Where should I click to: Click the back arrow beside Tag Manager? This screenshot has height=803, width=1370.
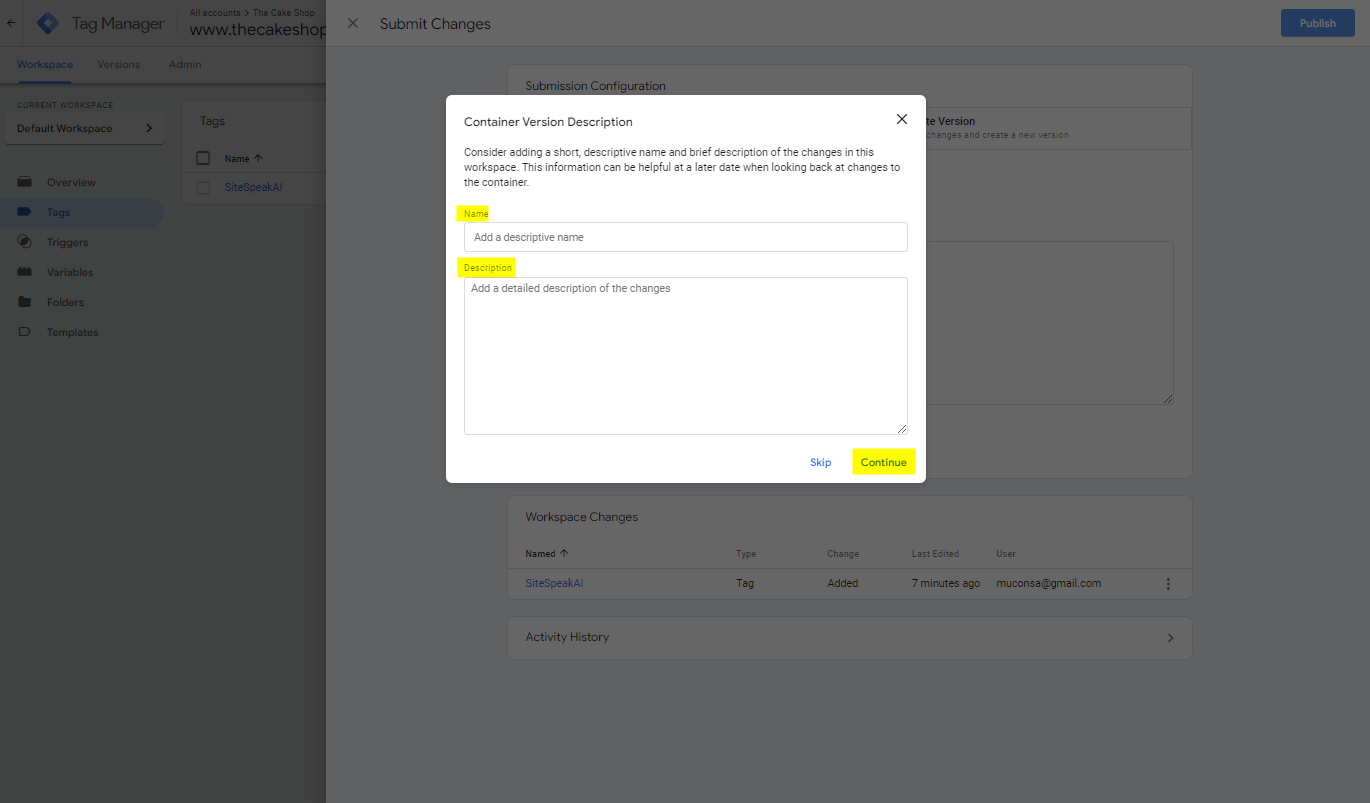[11, 23]
